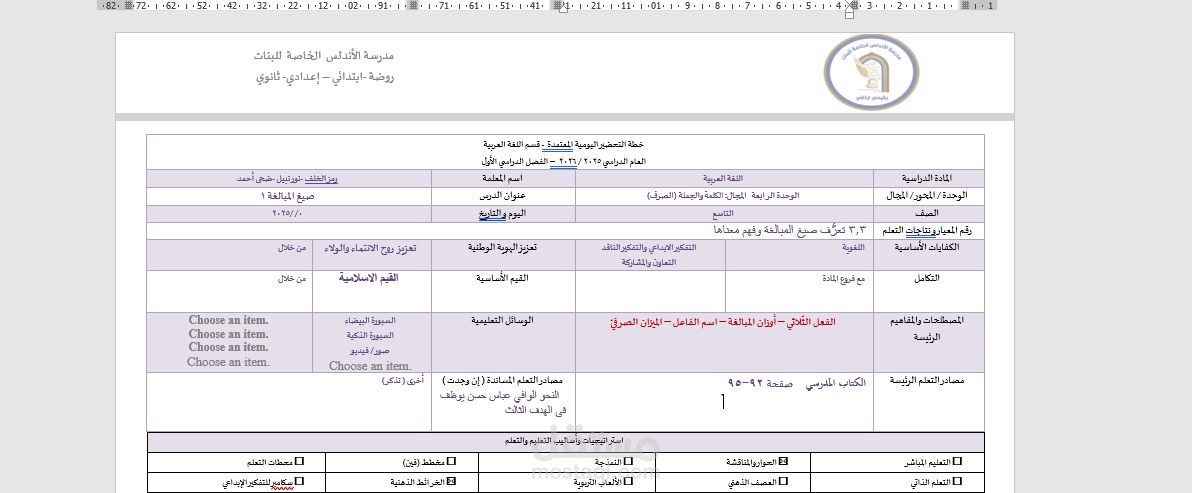
Task: Open the السبورة الذكية dropdown item
Action: click(x=370, y=335)
